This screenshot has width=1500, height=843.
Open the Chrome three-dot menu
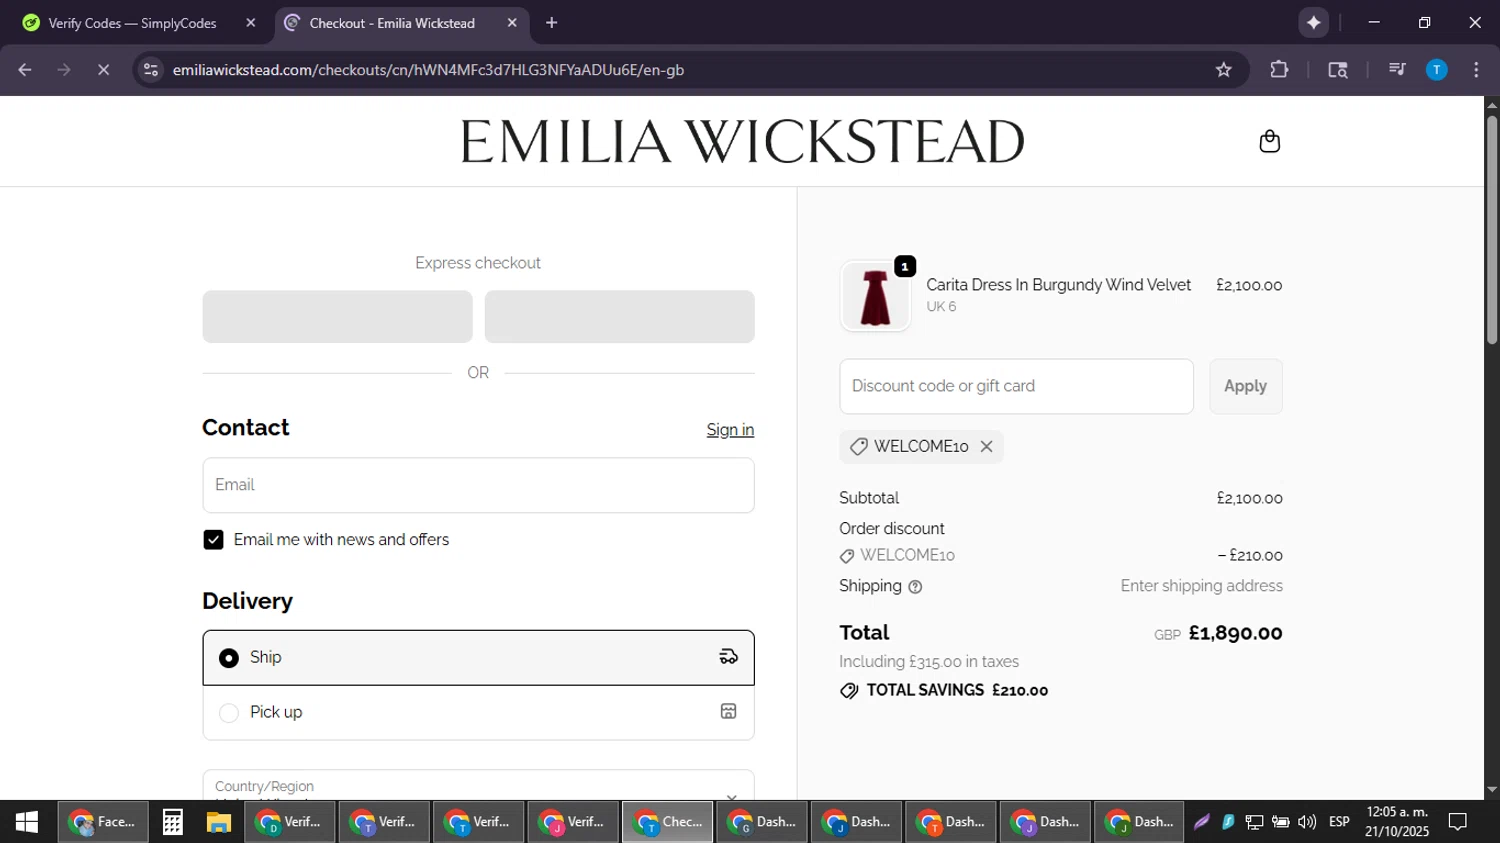tap(1476, 70)
